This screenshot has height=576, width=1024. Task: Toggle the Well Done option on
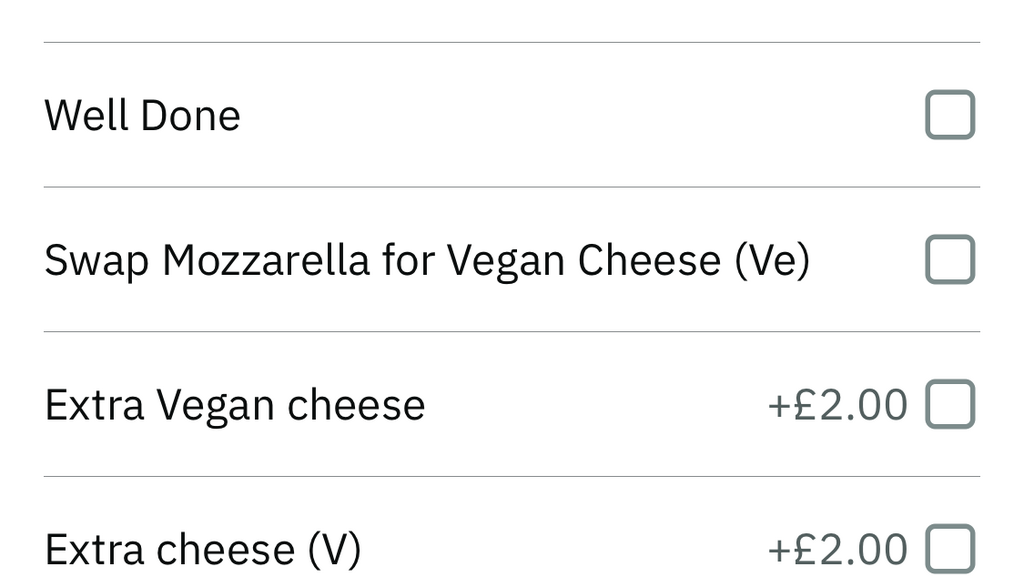tap(949, 113)
